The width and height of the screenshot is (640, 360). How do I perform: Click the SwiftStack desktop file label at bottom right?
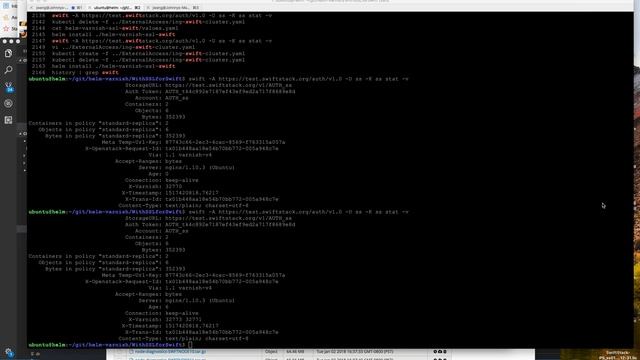pyautogui.click(x=617, y=355)
